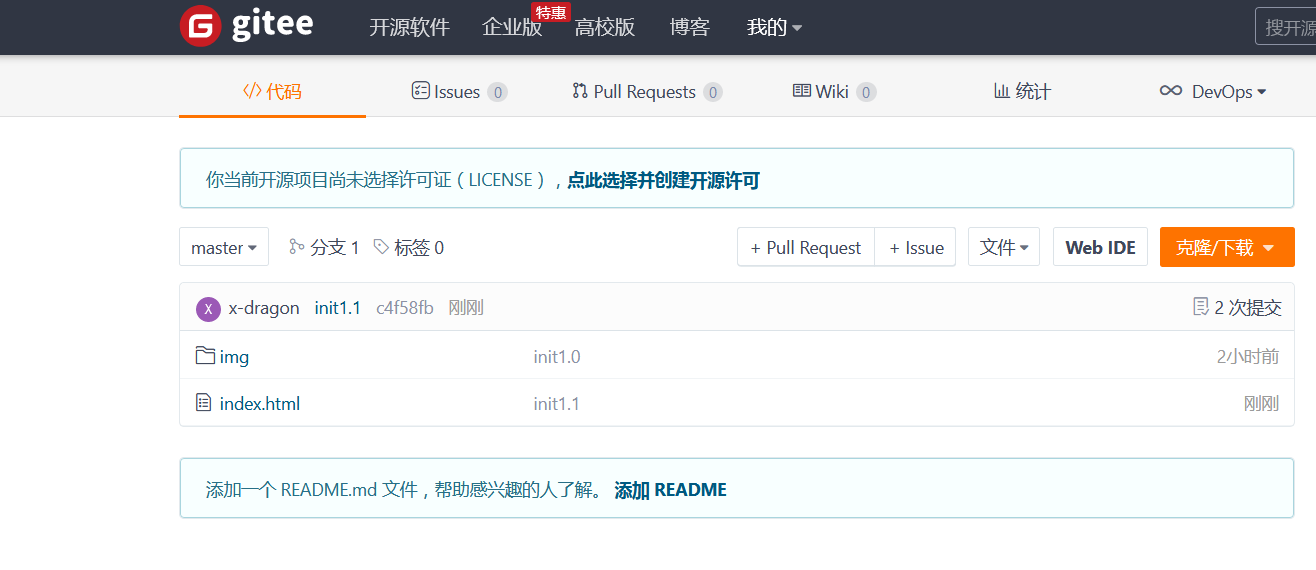Click the Issues count badge 0
Viewport: 1316px width, 570px height.
(x=497, y=92)
